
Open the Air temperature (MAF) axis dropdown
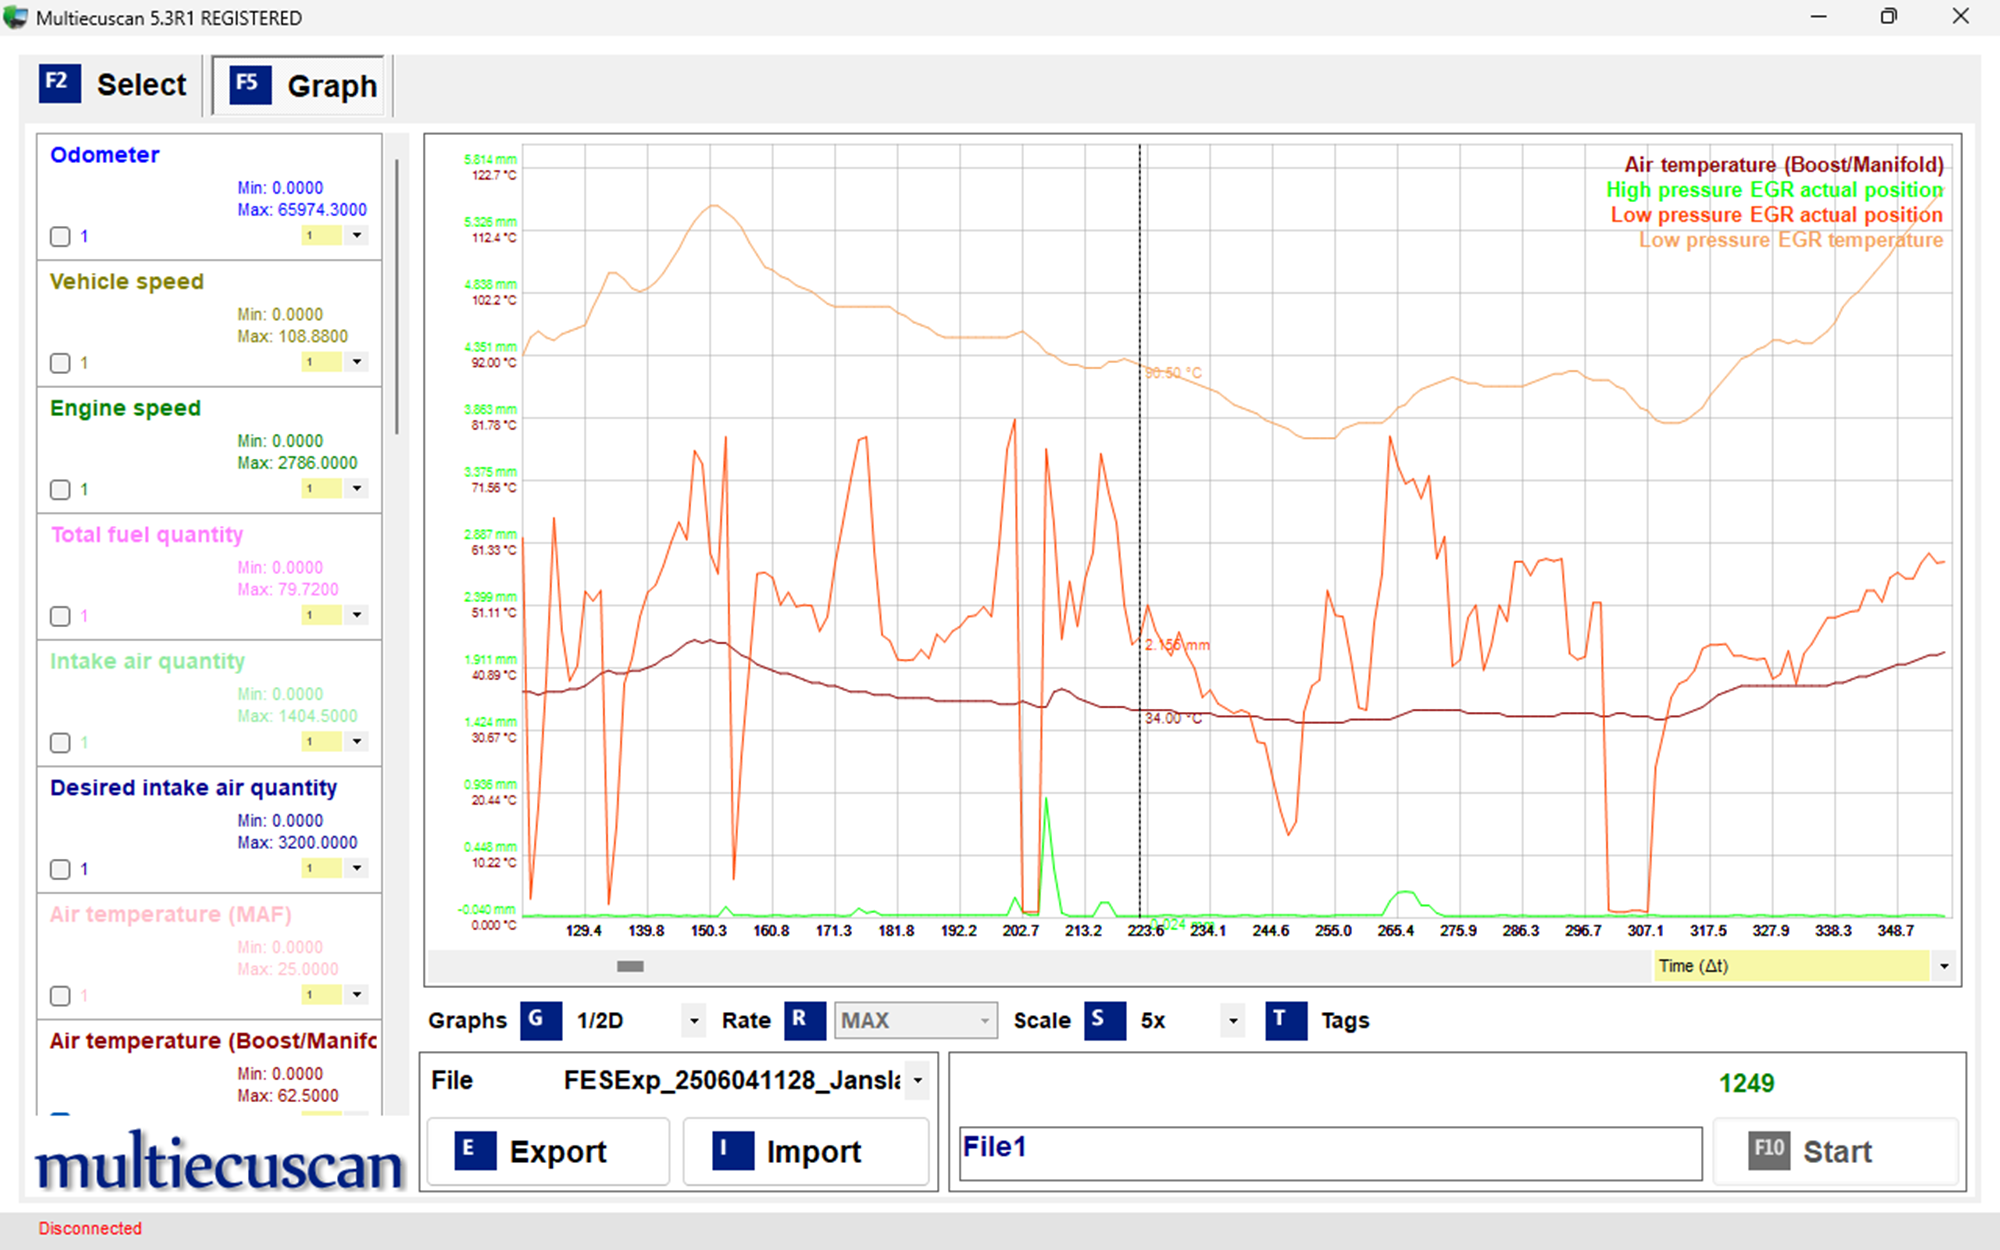click(357, 994)
